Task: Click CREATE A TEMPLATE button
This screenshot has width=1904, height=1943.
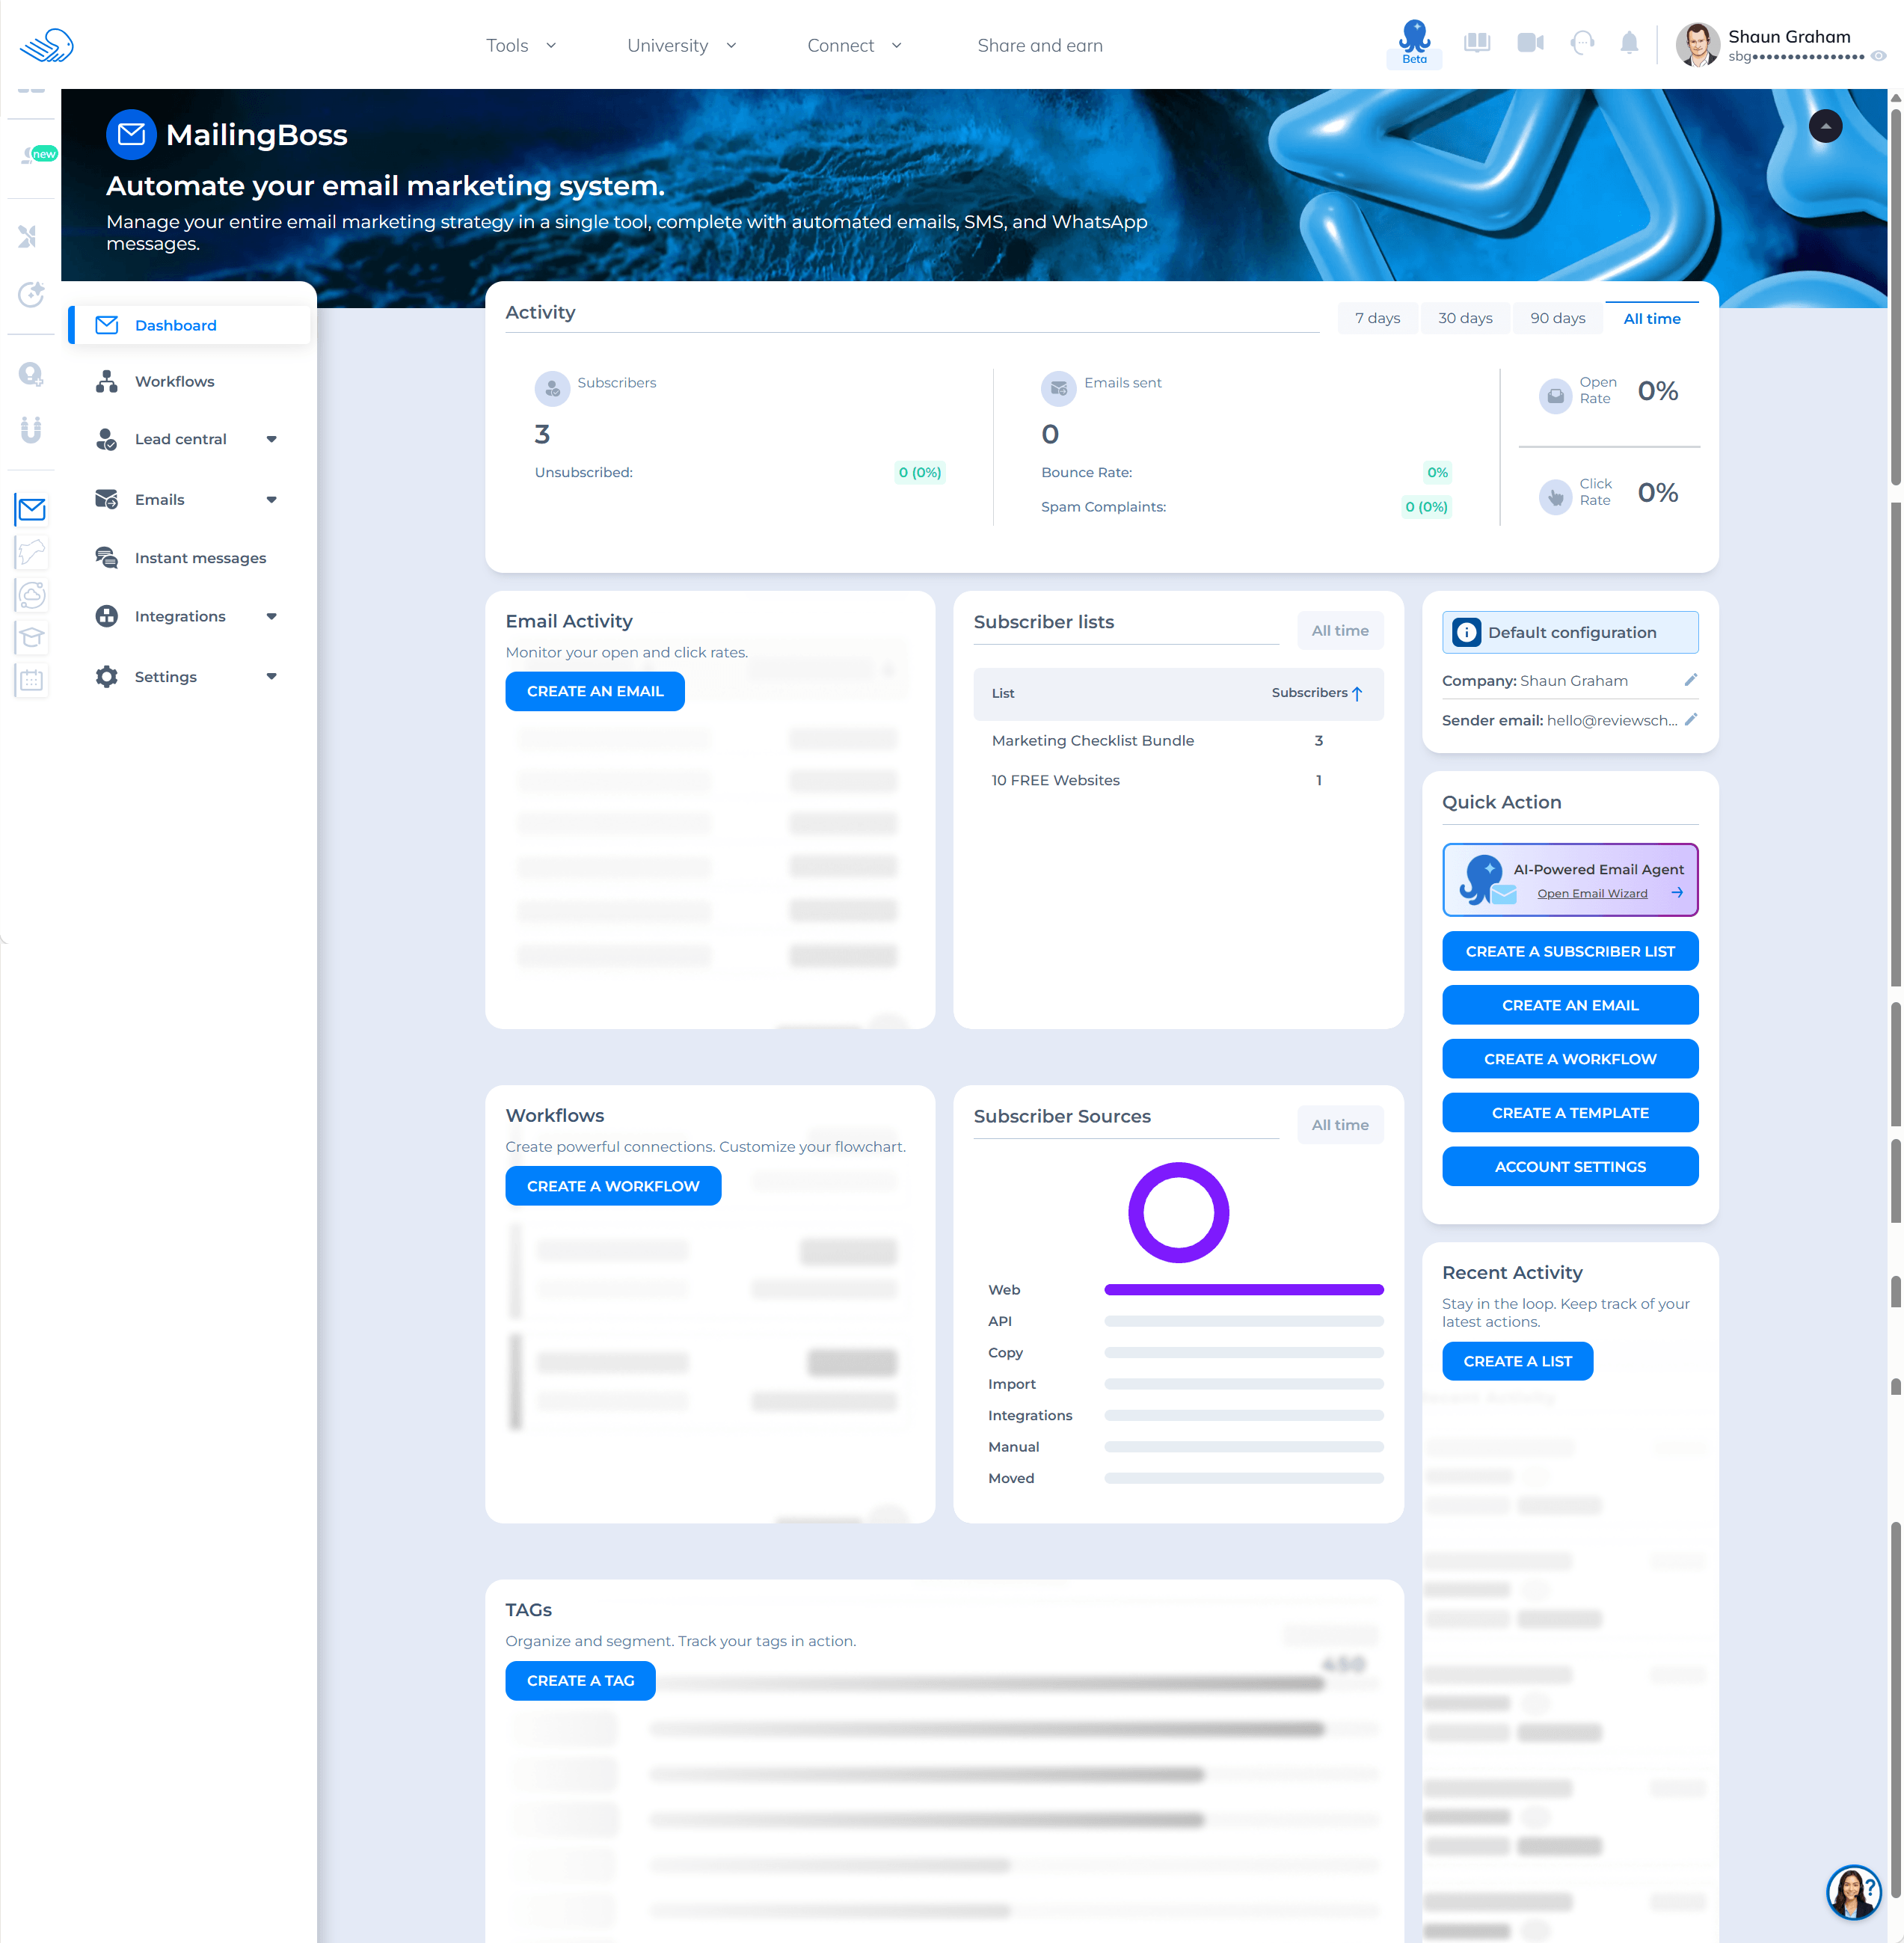Action: (1569, 1112)
